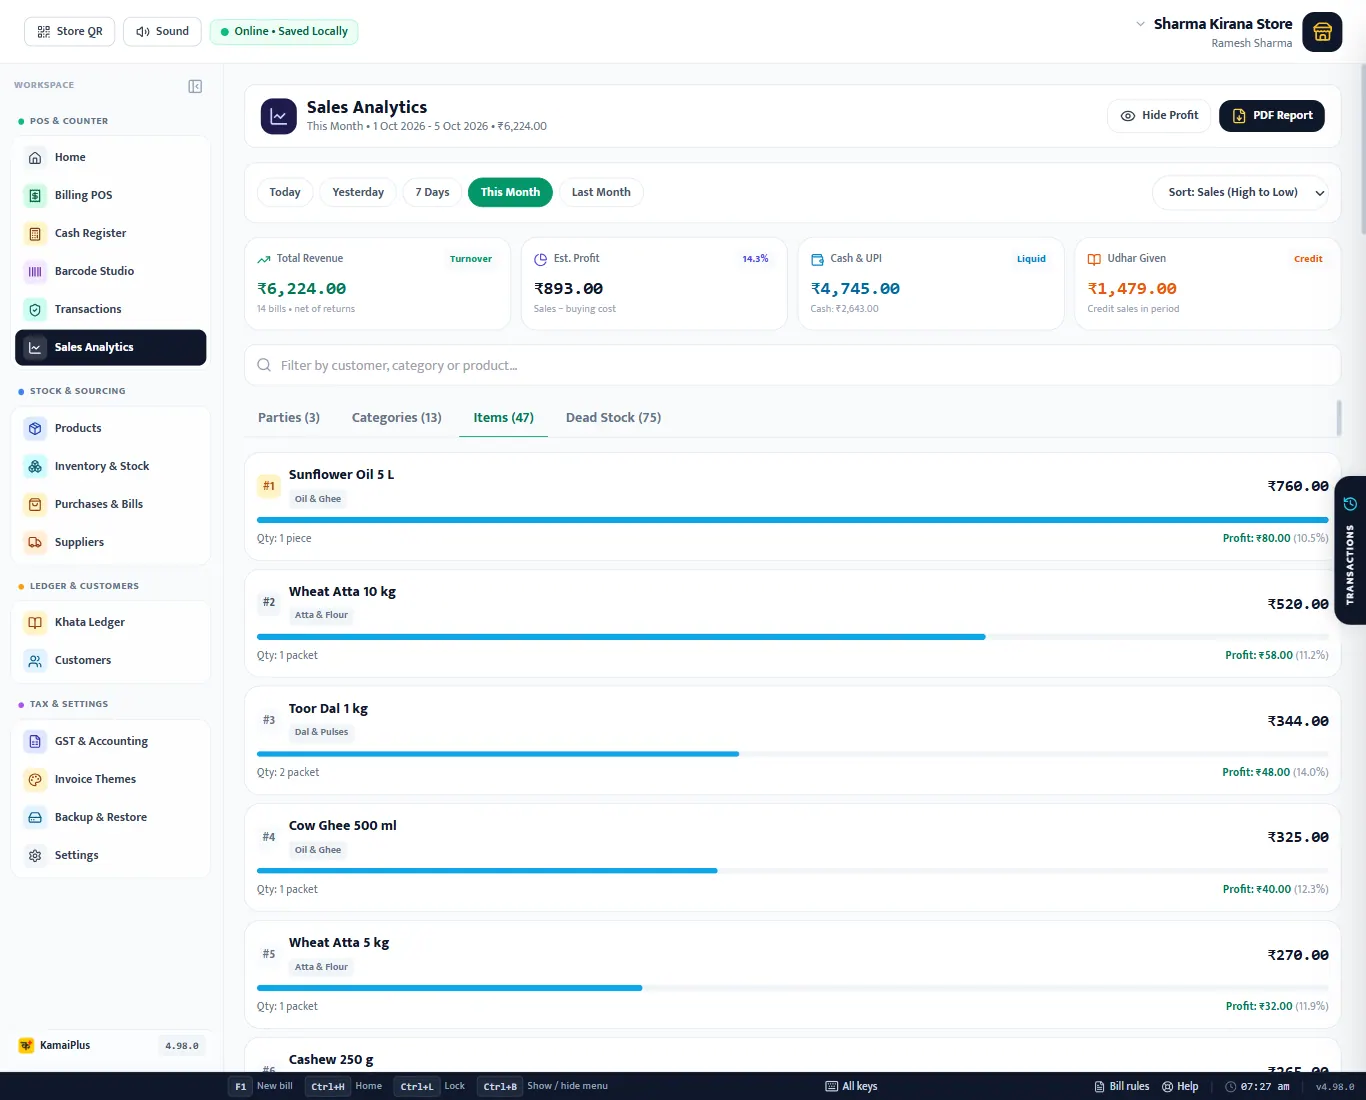The height and width of the screenshot is (1100, 1366).
Task: Open All keys shortcuts list
Action: [851, 1086]
